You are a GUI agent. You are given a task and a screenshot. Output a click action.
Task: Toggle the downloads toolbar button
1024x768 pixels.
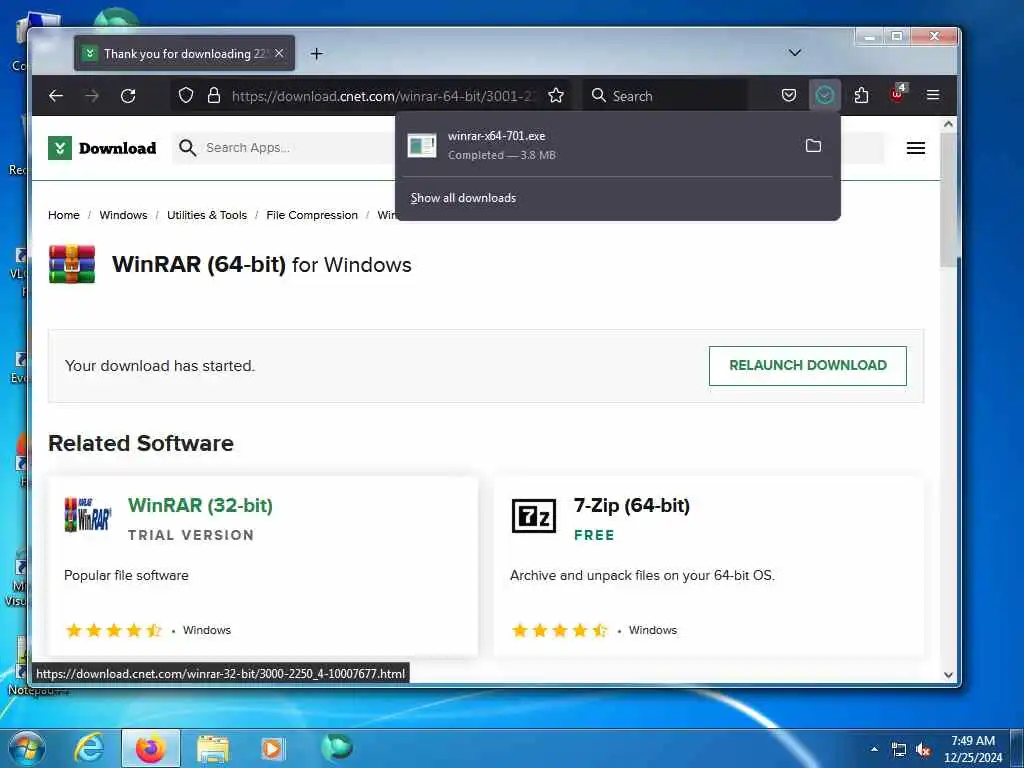(825, 96)
